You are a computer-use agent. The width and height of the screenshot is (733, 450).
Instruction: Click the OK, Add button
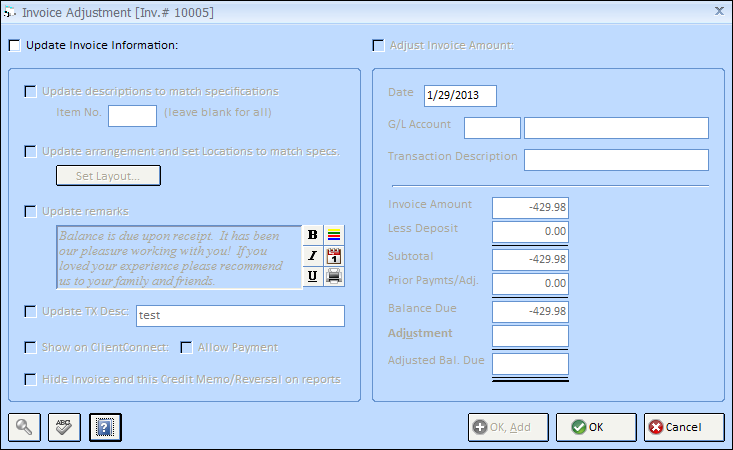point(508,427)
